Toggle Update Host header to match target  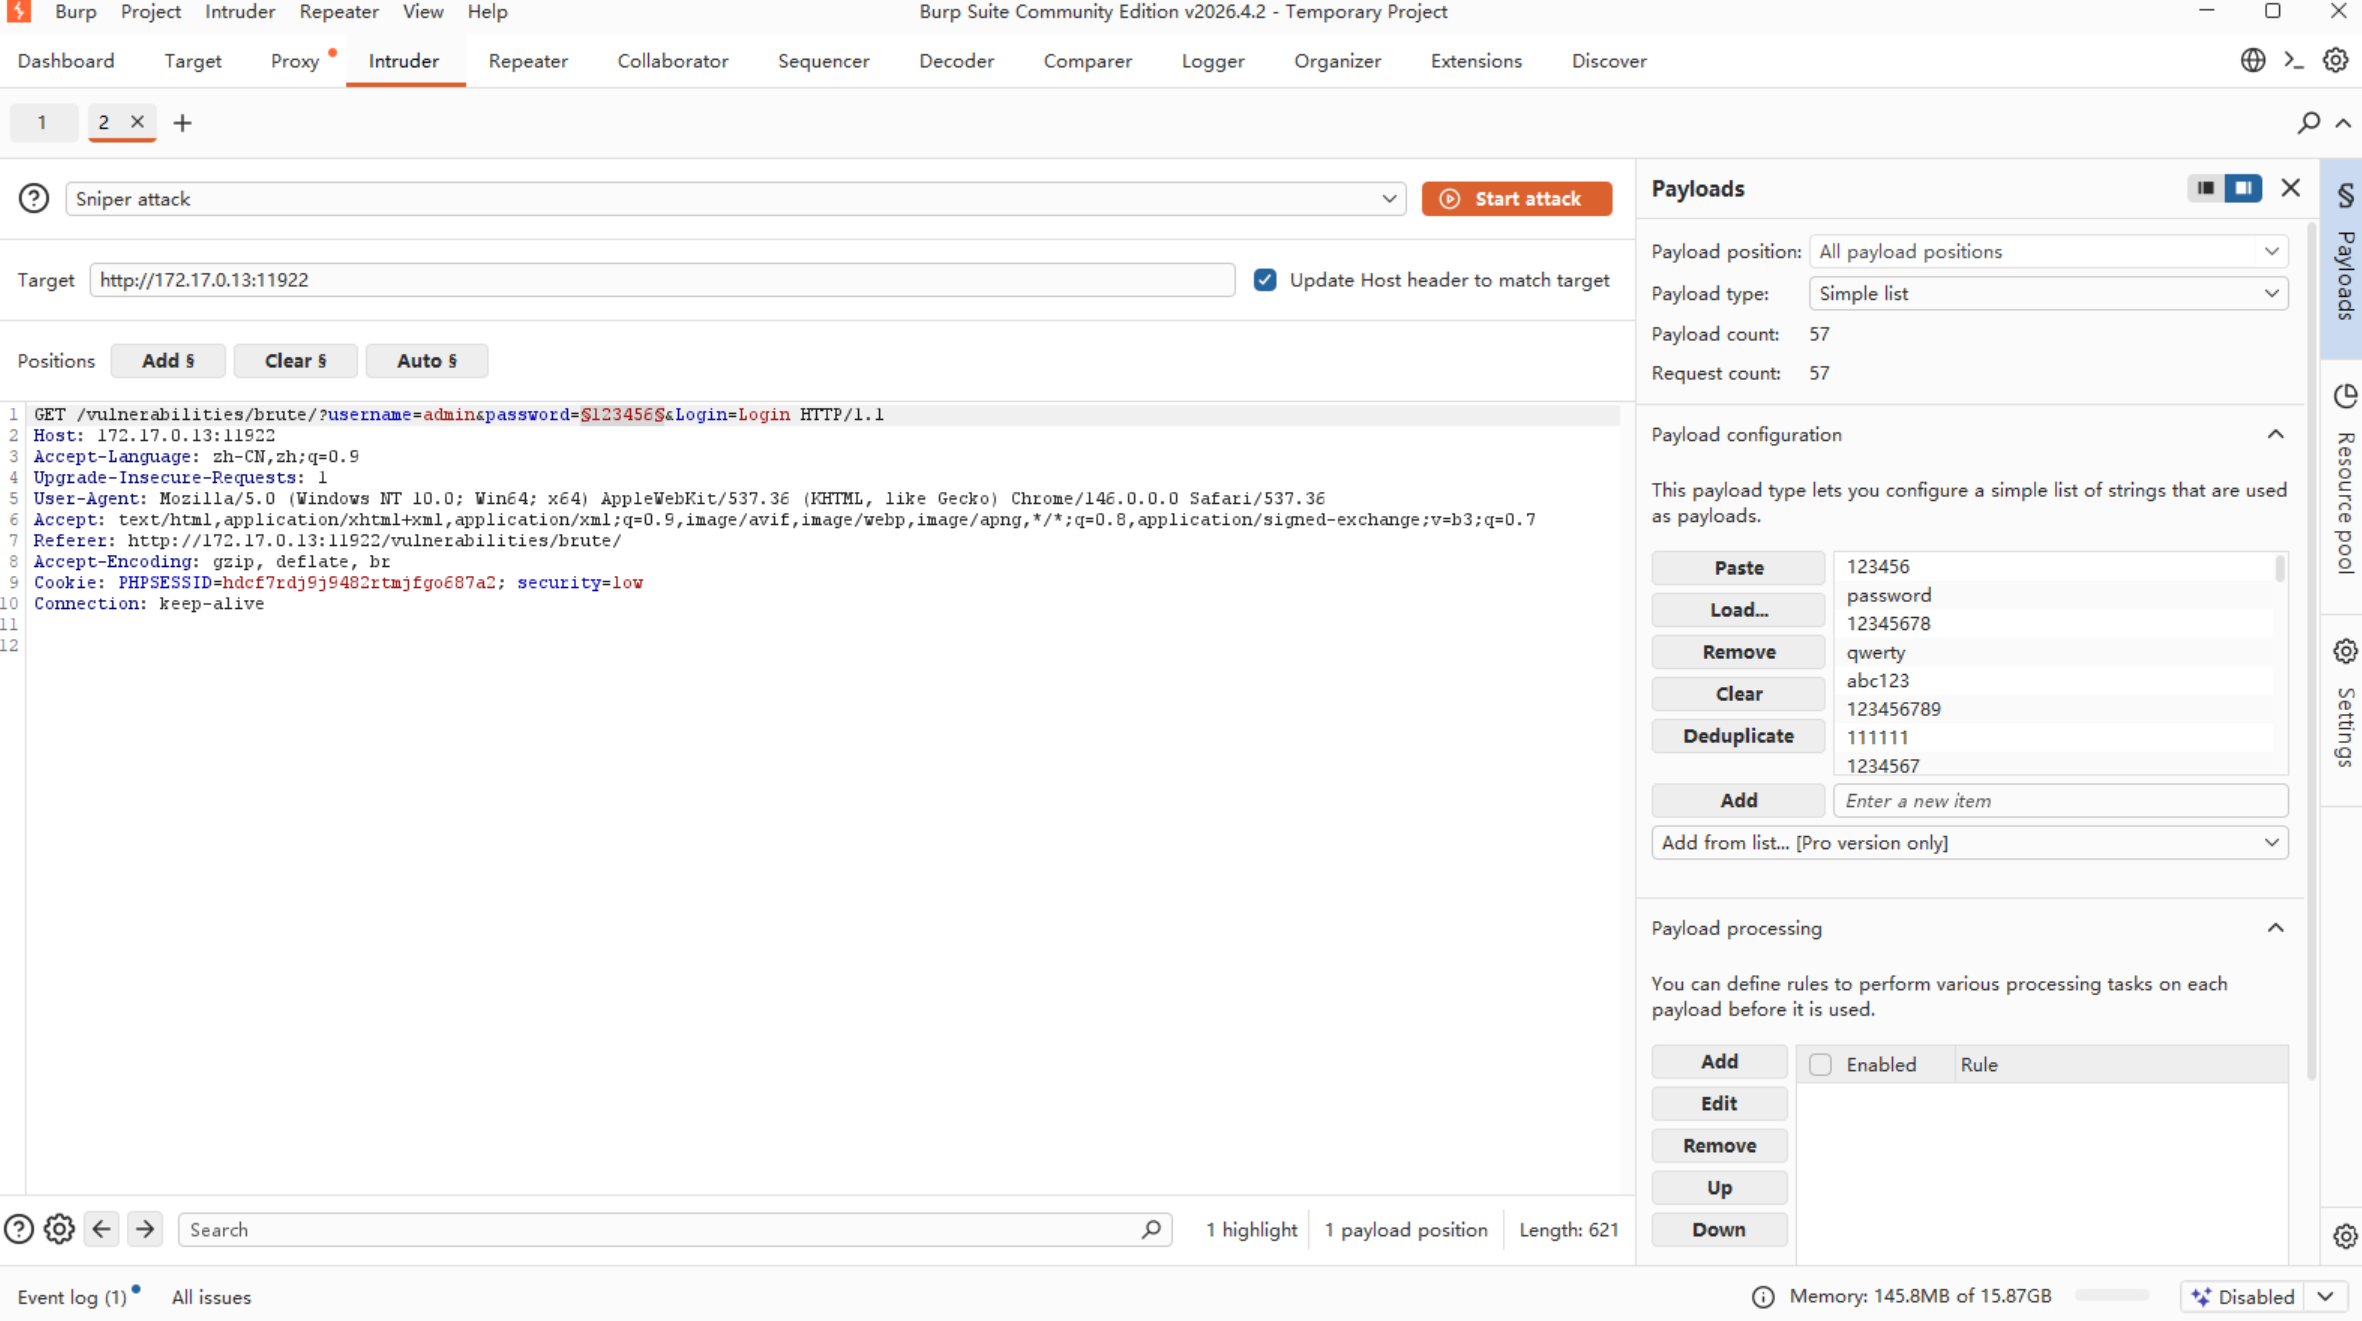click(1265, 280)
